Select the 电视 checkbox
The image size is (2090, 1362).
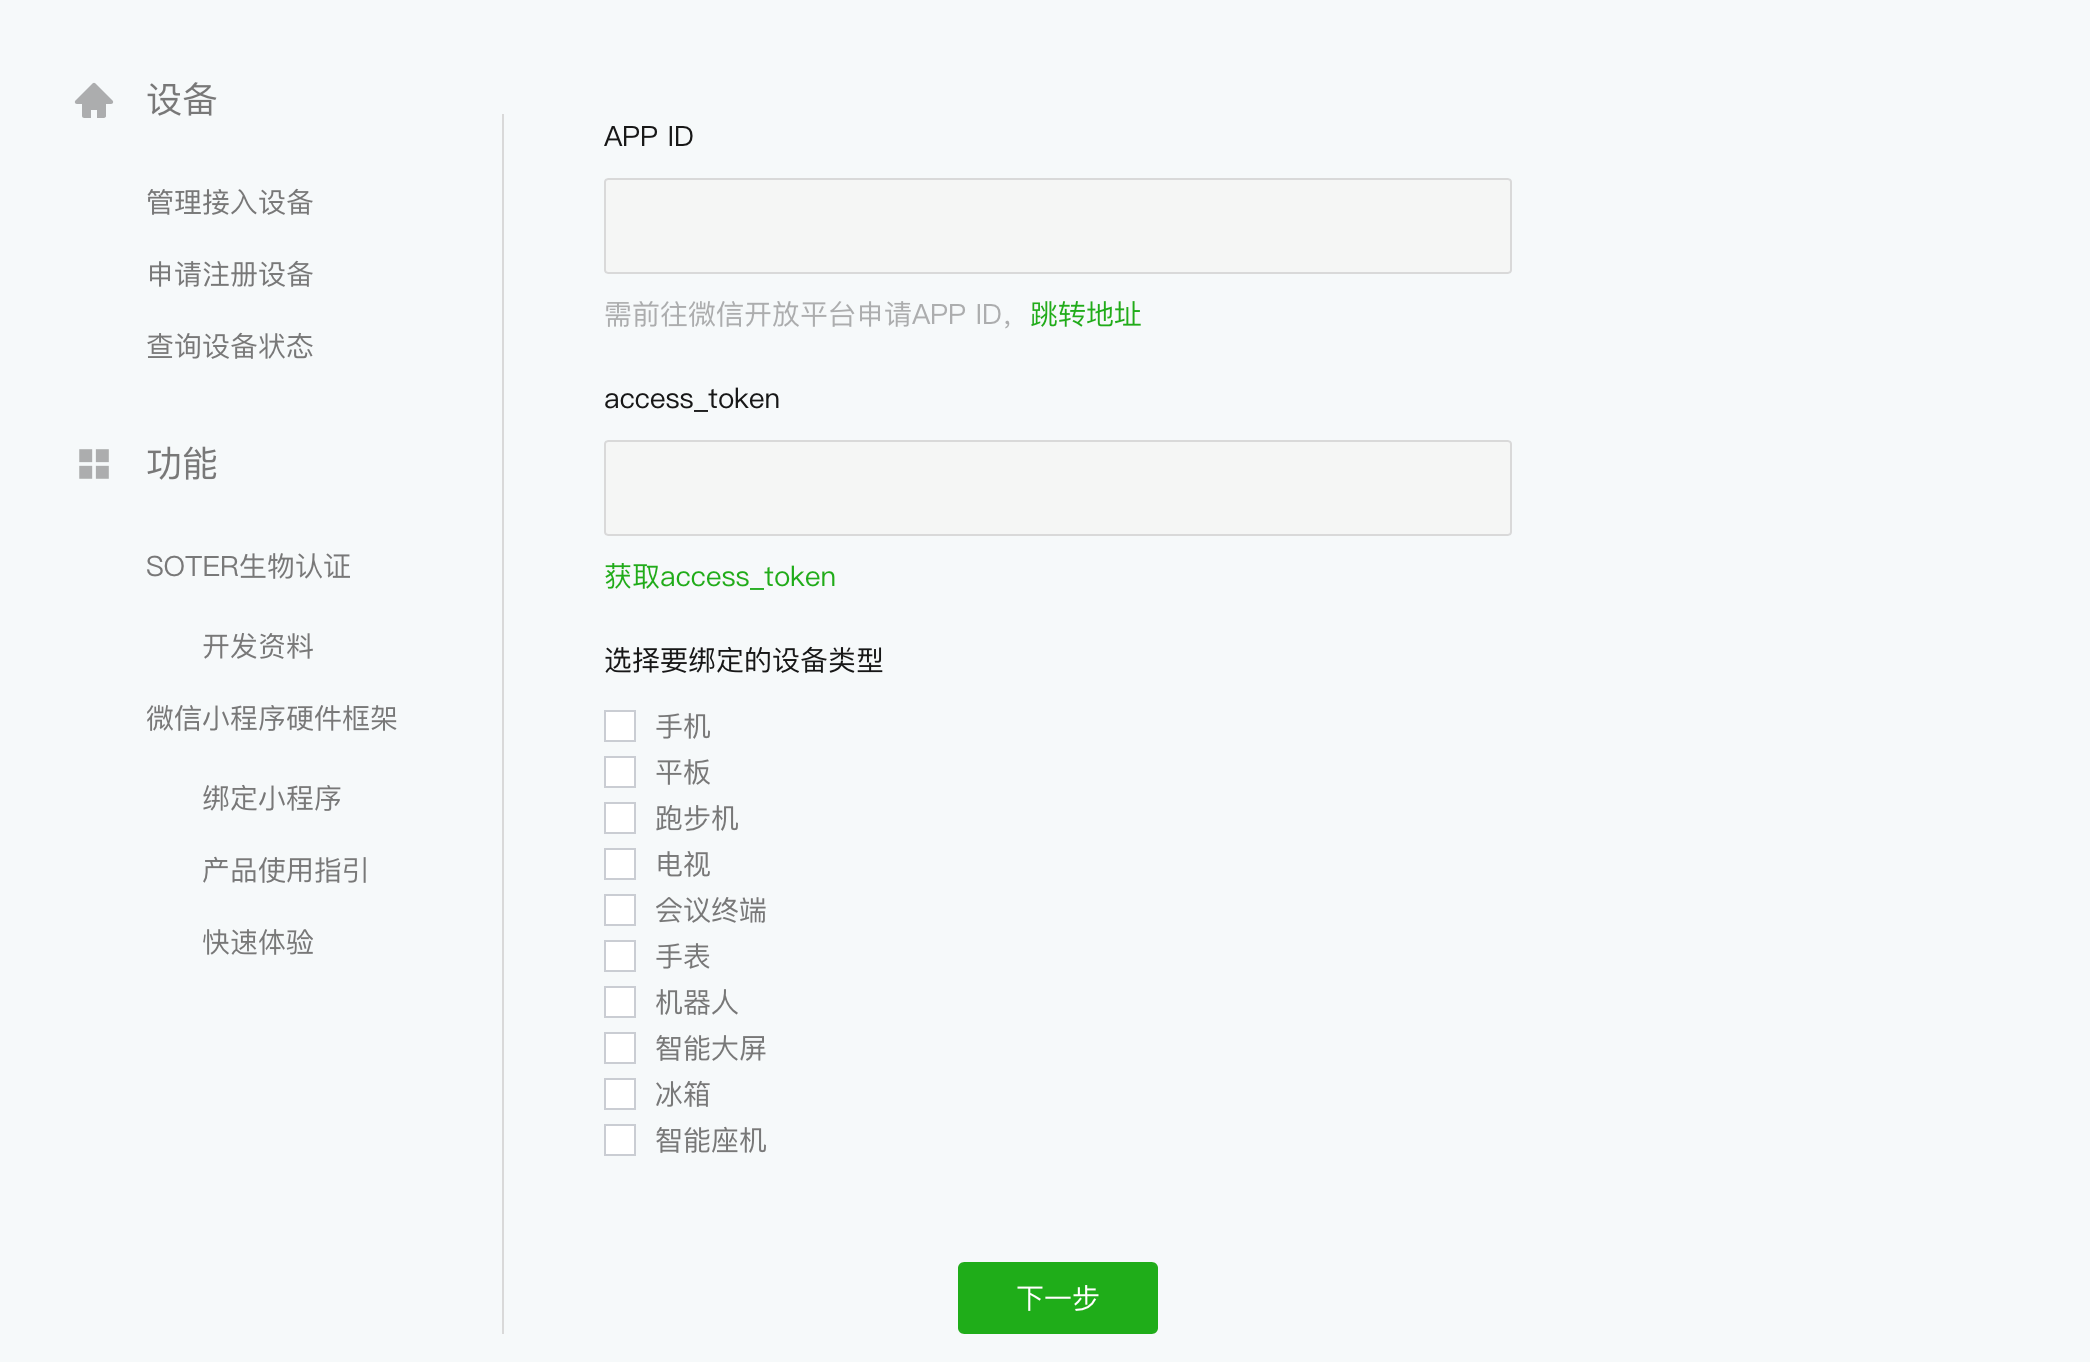coord(620,864)
